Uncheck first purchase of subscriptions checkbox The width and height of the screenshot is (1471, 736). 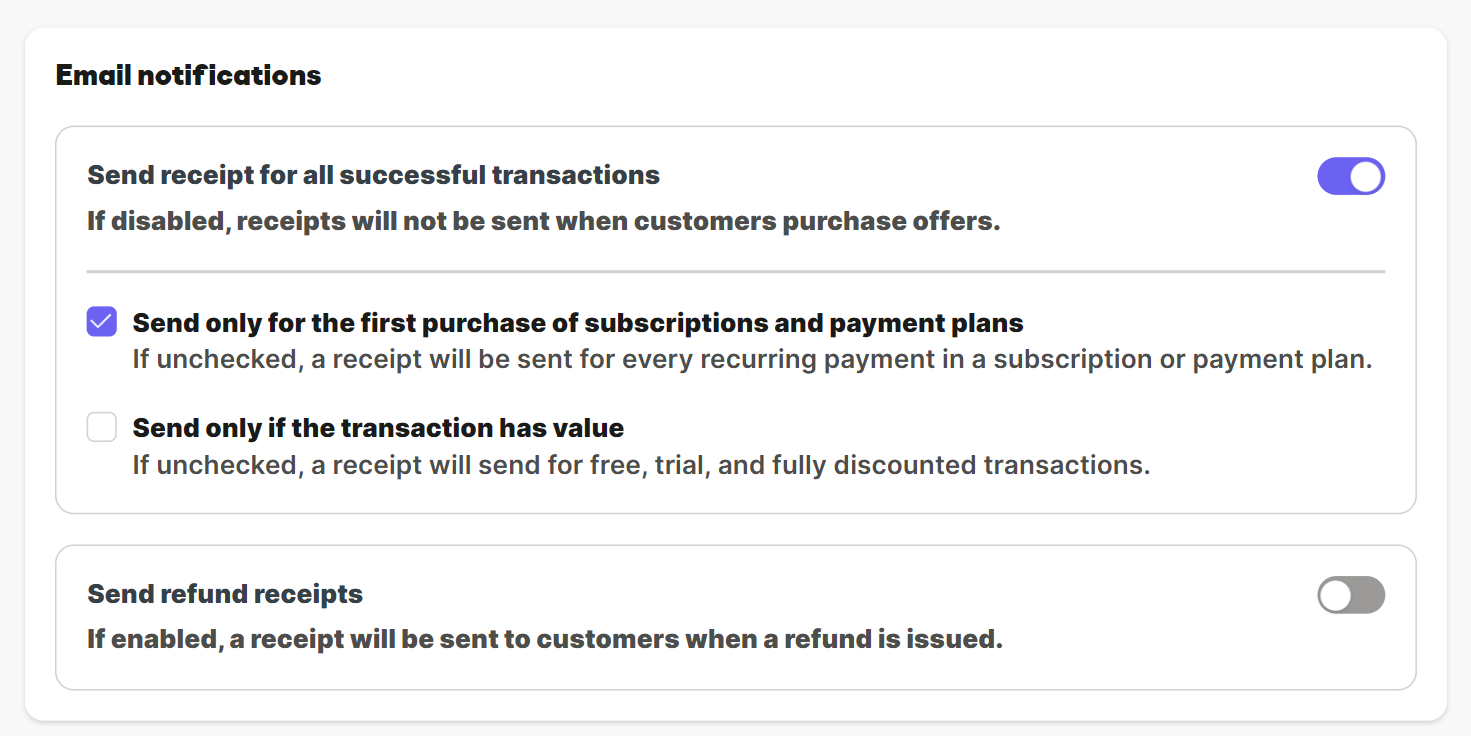pos(102,322)
